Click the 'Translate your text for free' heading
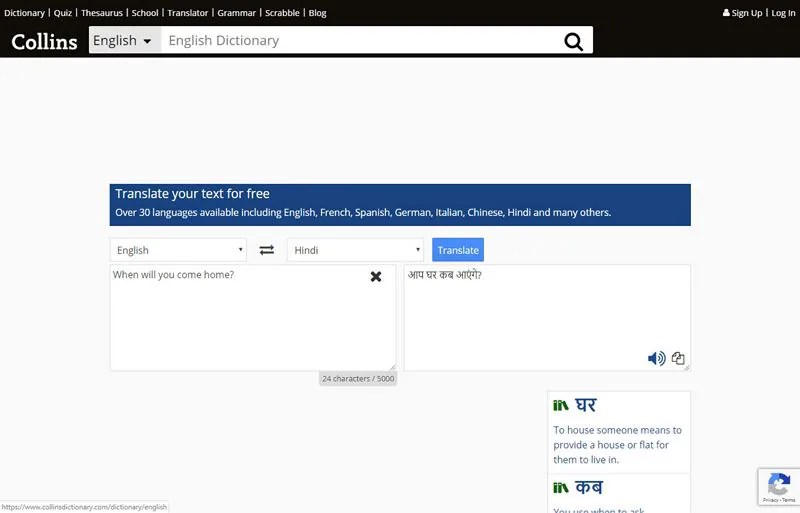Image resolution: width=800 pixels, height=513 pixels. click(x=192, y=193)
